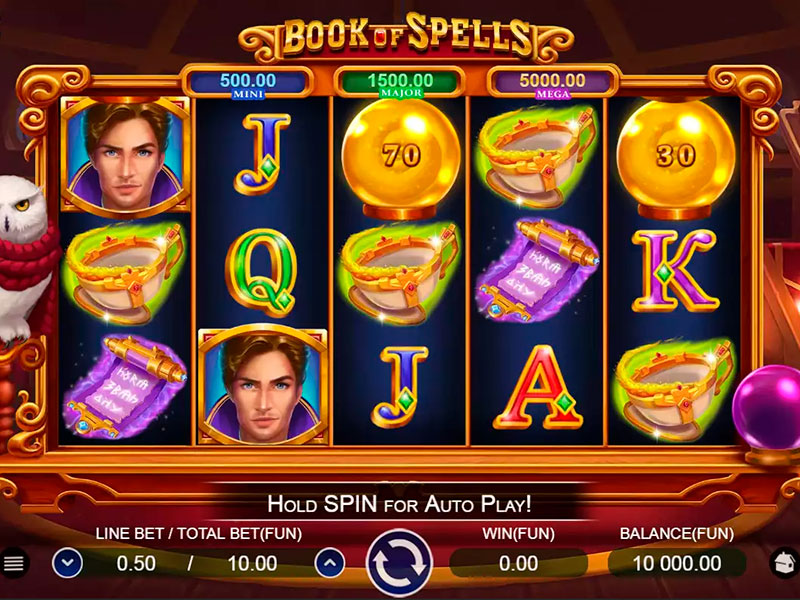Go to lobby via home icon
Screen dimensions: 800x600
pos(786,563)
